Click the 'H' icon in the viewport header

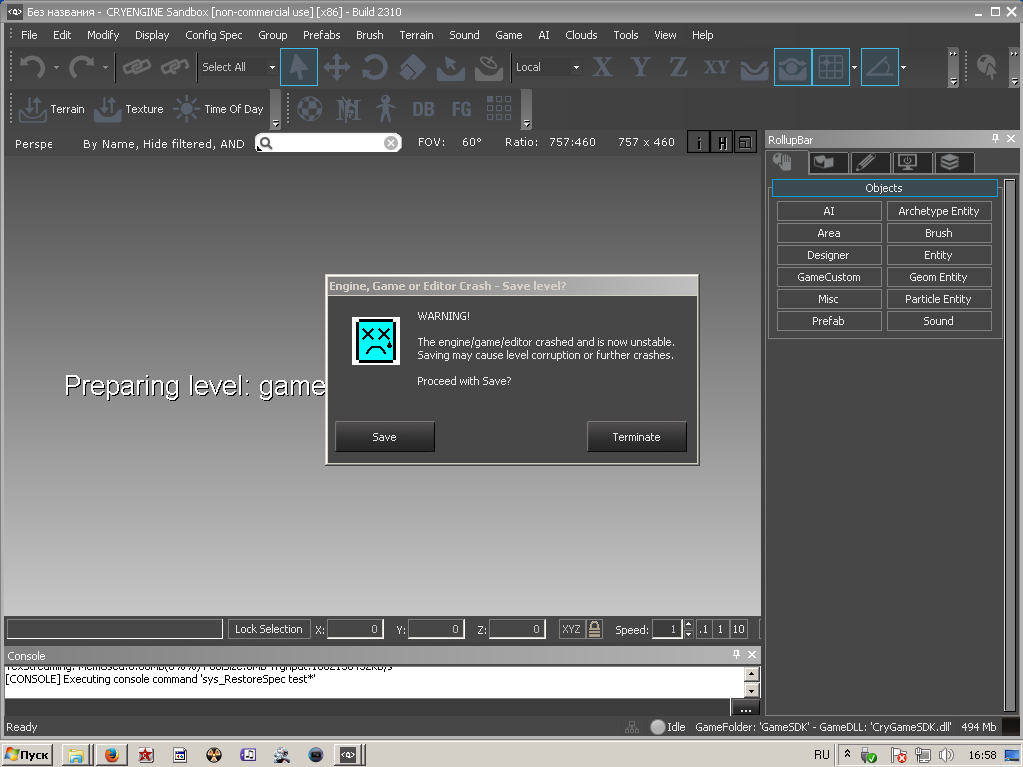722,142
